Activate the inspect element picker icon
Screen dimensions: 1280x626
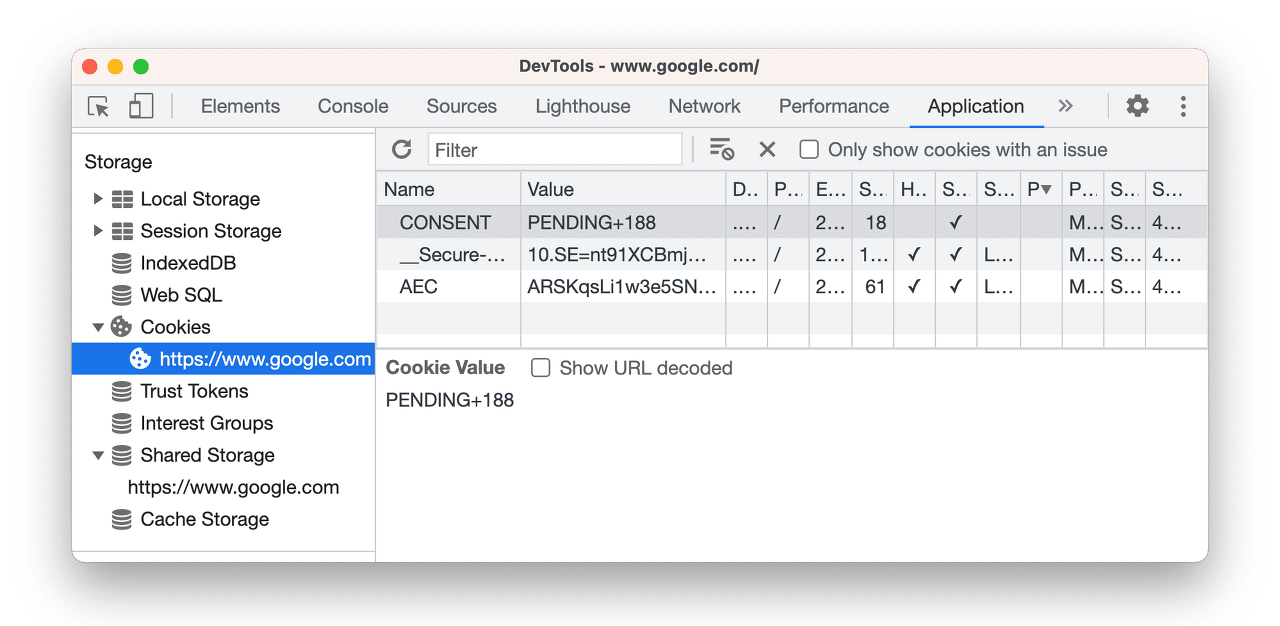tap(98, 106)
